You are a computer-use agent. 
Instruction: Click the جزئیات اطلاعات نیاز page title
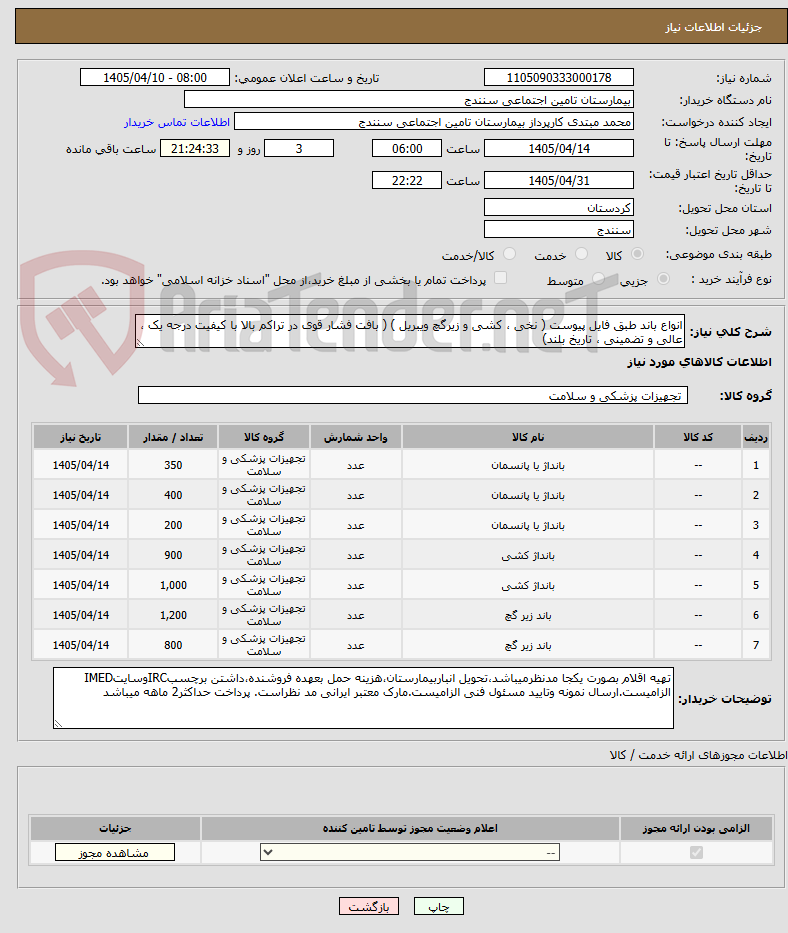713,27
